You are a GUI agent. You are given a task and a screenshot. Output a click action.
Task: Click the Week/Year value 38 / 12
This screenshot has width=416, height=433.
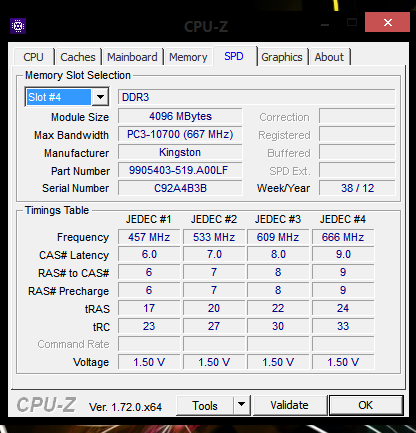[x=357, y=188]
